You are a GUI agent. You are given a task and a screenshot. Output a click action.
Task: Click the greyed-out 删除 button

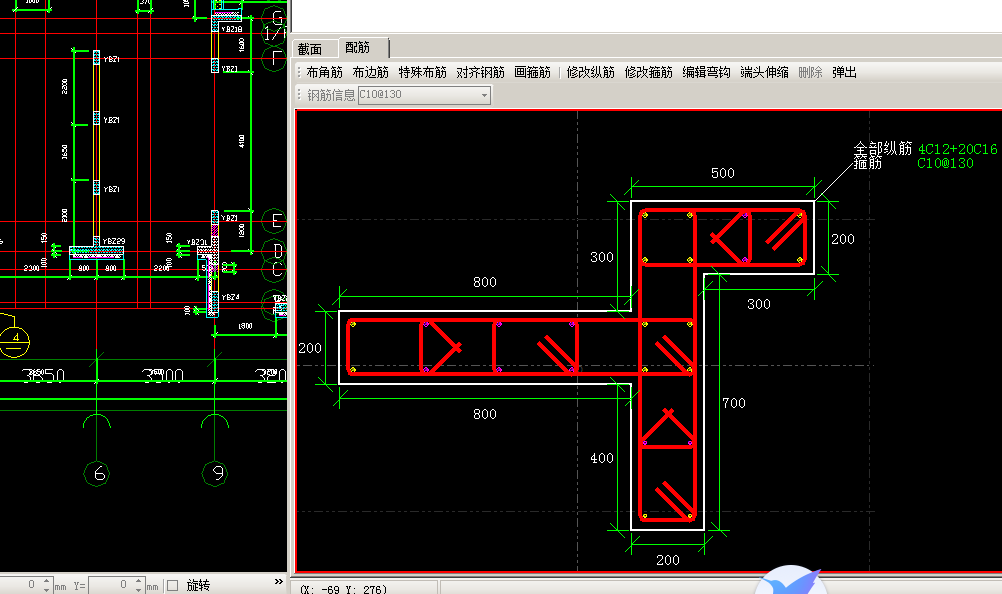(x=810, y=72)
